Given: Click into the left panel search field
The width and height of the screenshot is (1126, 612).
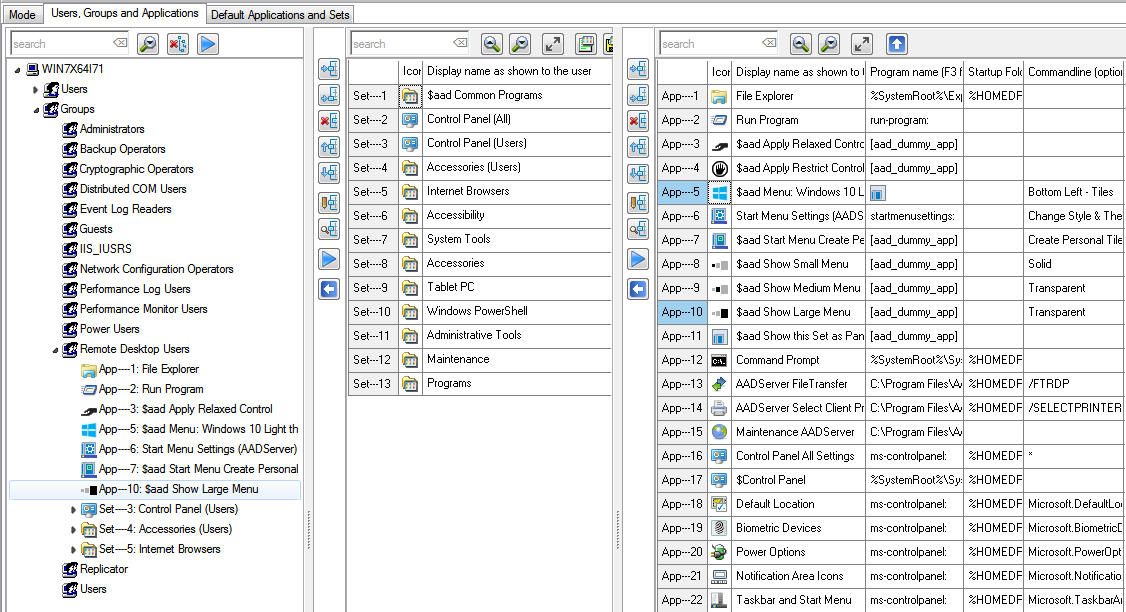Looking at the screenshot, I should (x=60, y=44).
